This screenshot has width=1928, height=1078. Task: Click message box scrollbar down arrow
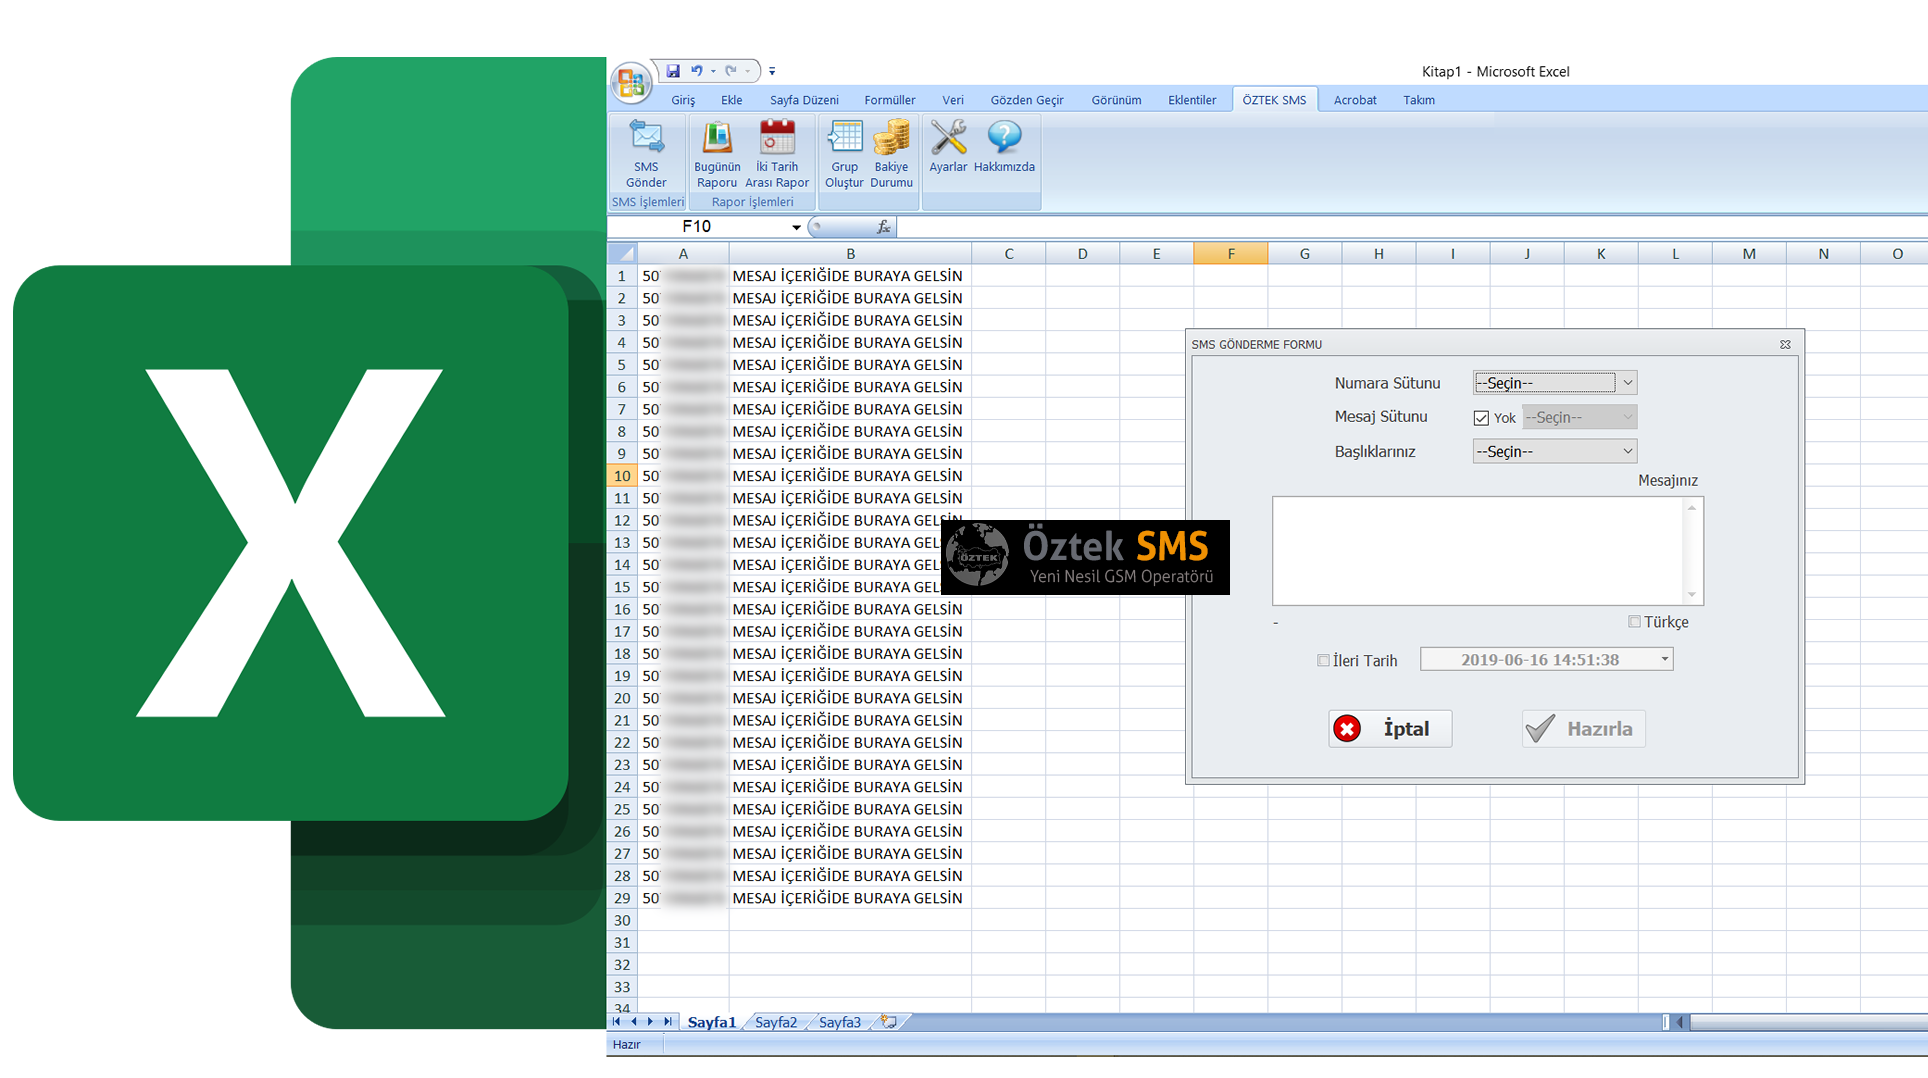(1692, 595)
